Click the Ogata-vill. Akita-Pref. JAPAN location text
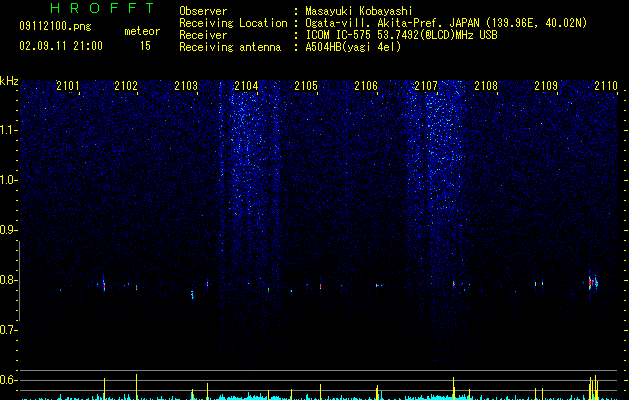Screen dimensions: 629x400 coord(446,23)
